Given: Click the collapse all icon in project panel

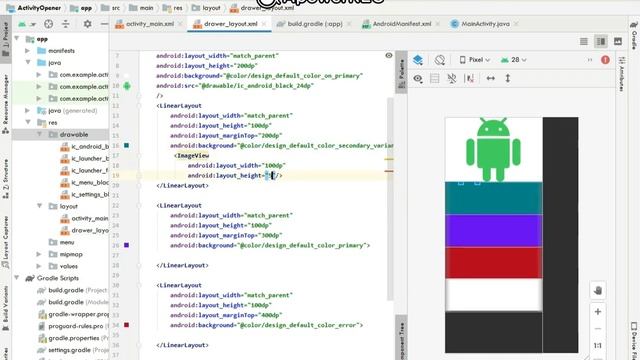Looking at the screenshot, I should [66, 24].
